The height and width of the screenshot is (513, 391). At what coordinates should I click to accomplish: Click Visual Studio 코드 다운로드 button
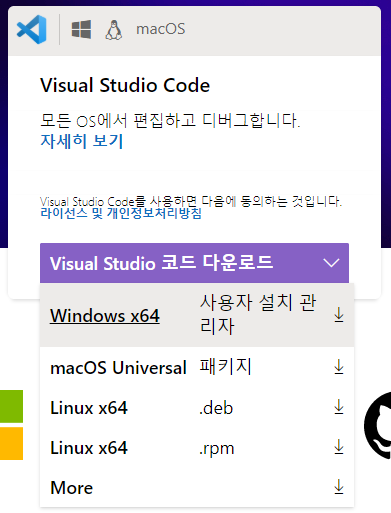pos(194,263)
